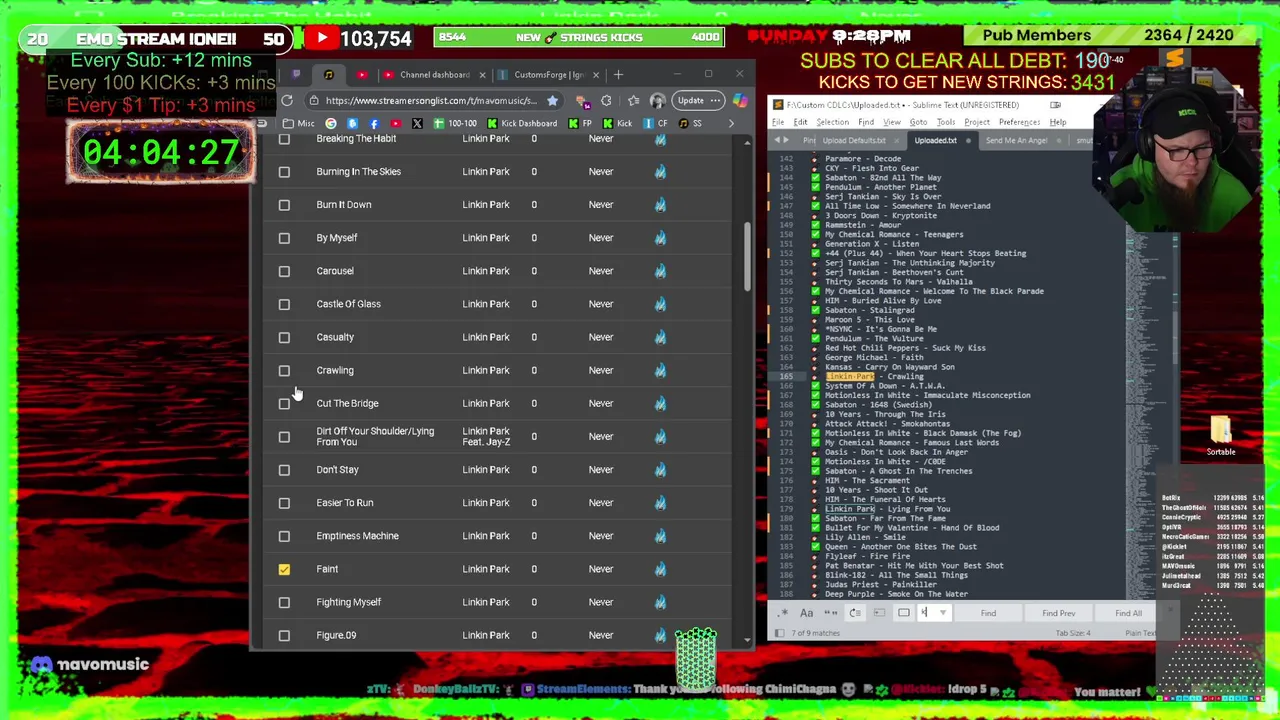Viewport: 1280px width, 720px height.
Task: Open the 100-100 bookmark
Action: coord(454,123)
